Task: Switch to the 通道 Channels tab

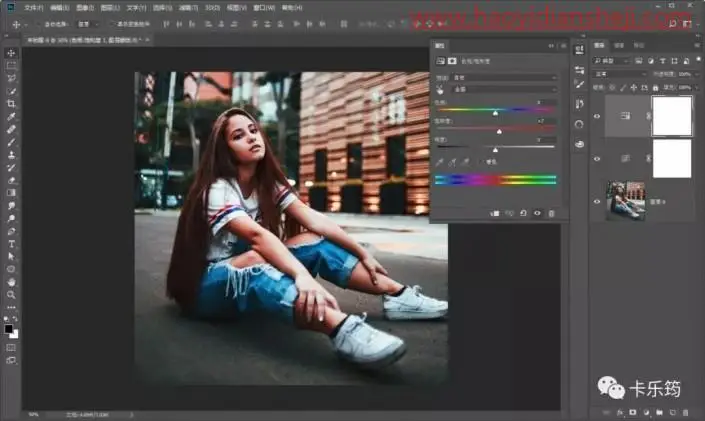Action: pos(619,45)
